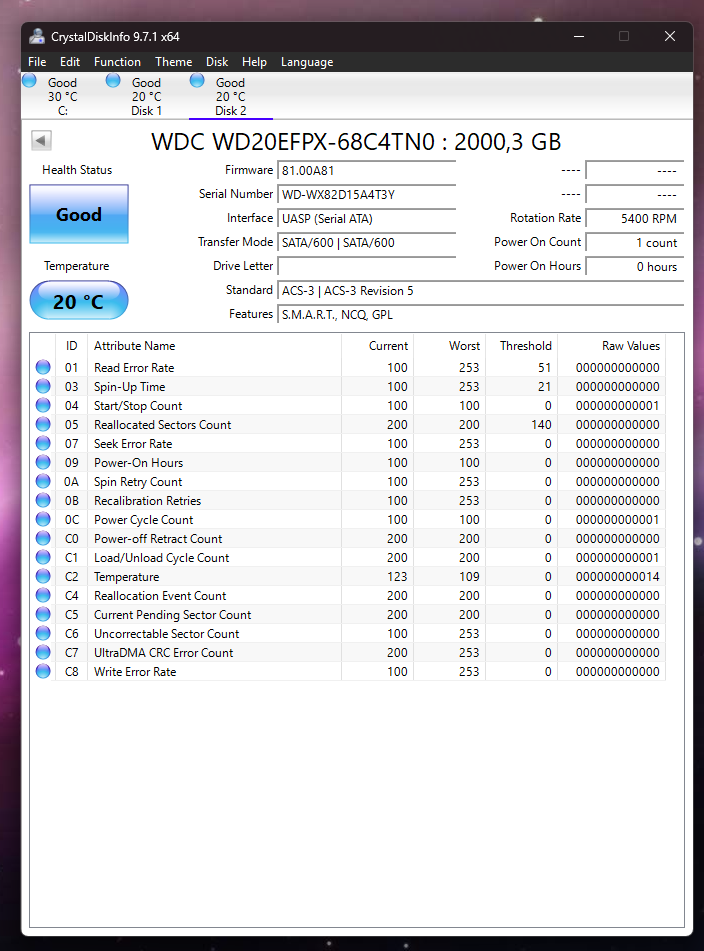Click the status orb for Power-off Retract Count
The width and height of the screenshot is (704, 951).
click(x=43, y=538)
